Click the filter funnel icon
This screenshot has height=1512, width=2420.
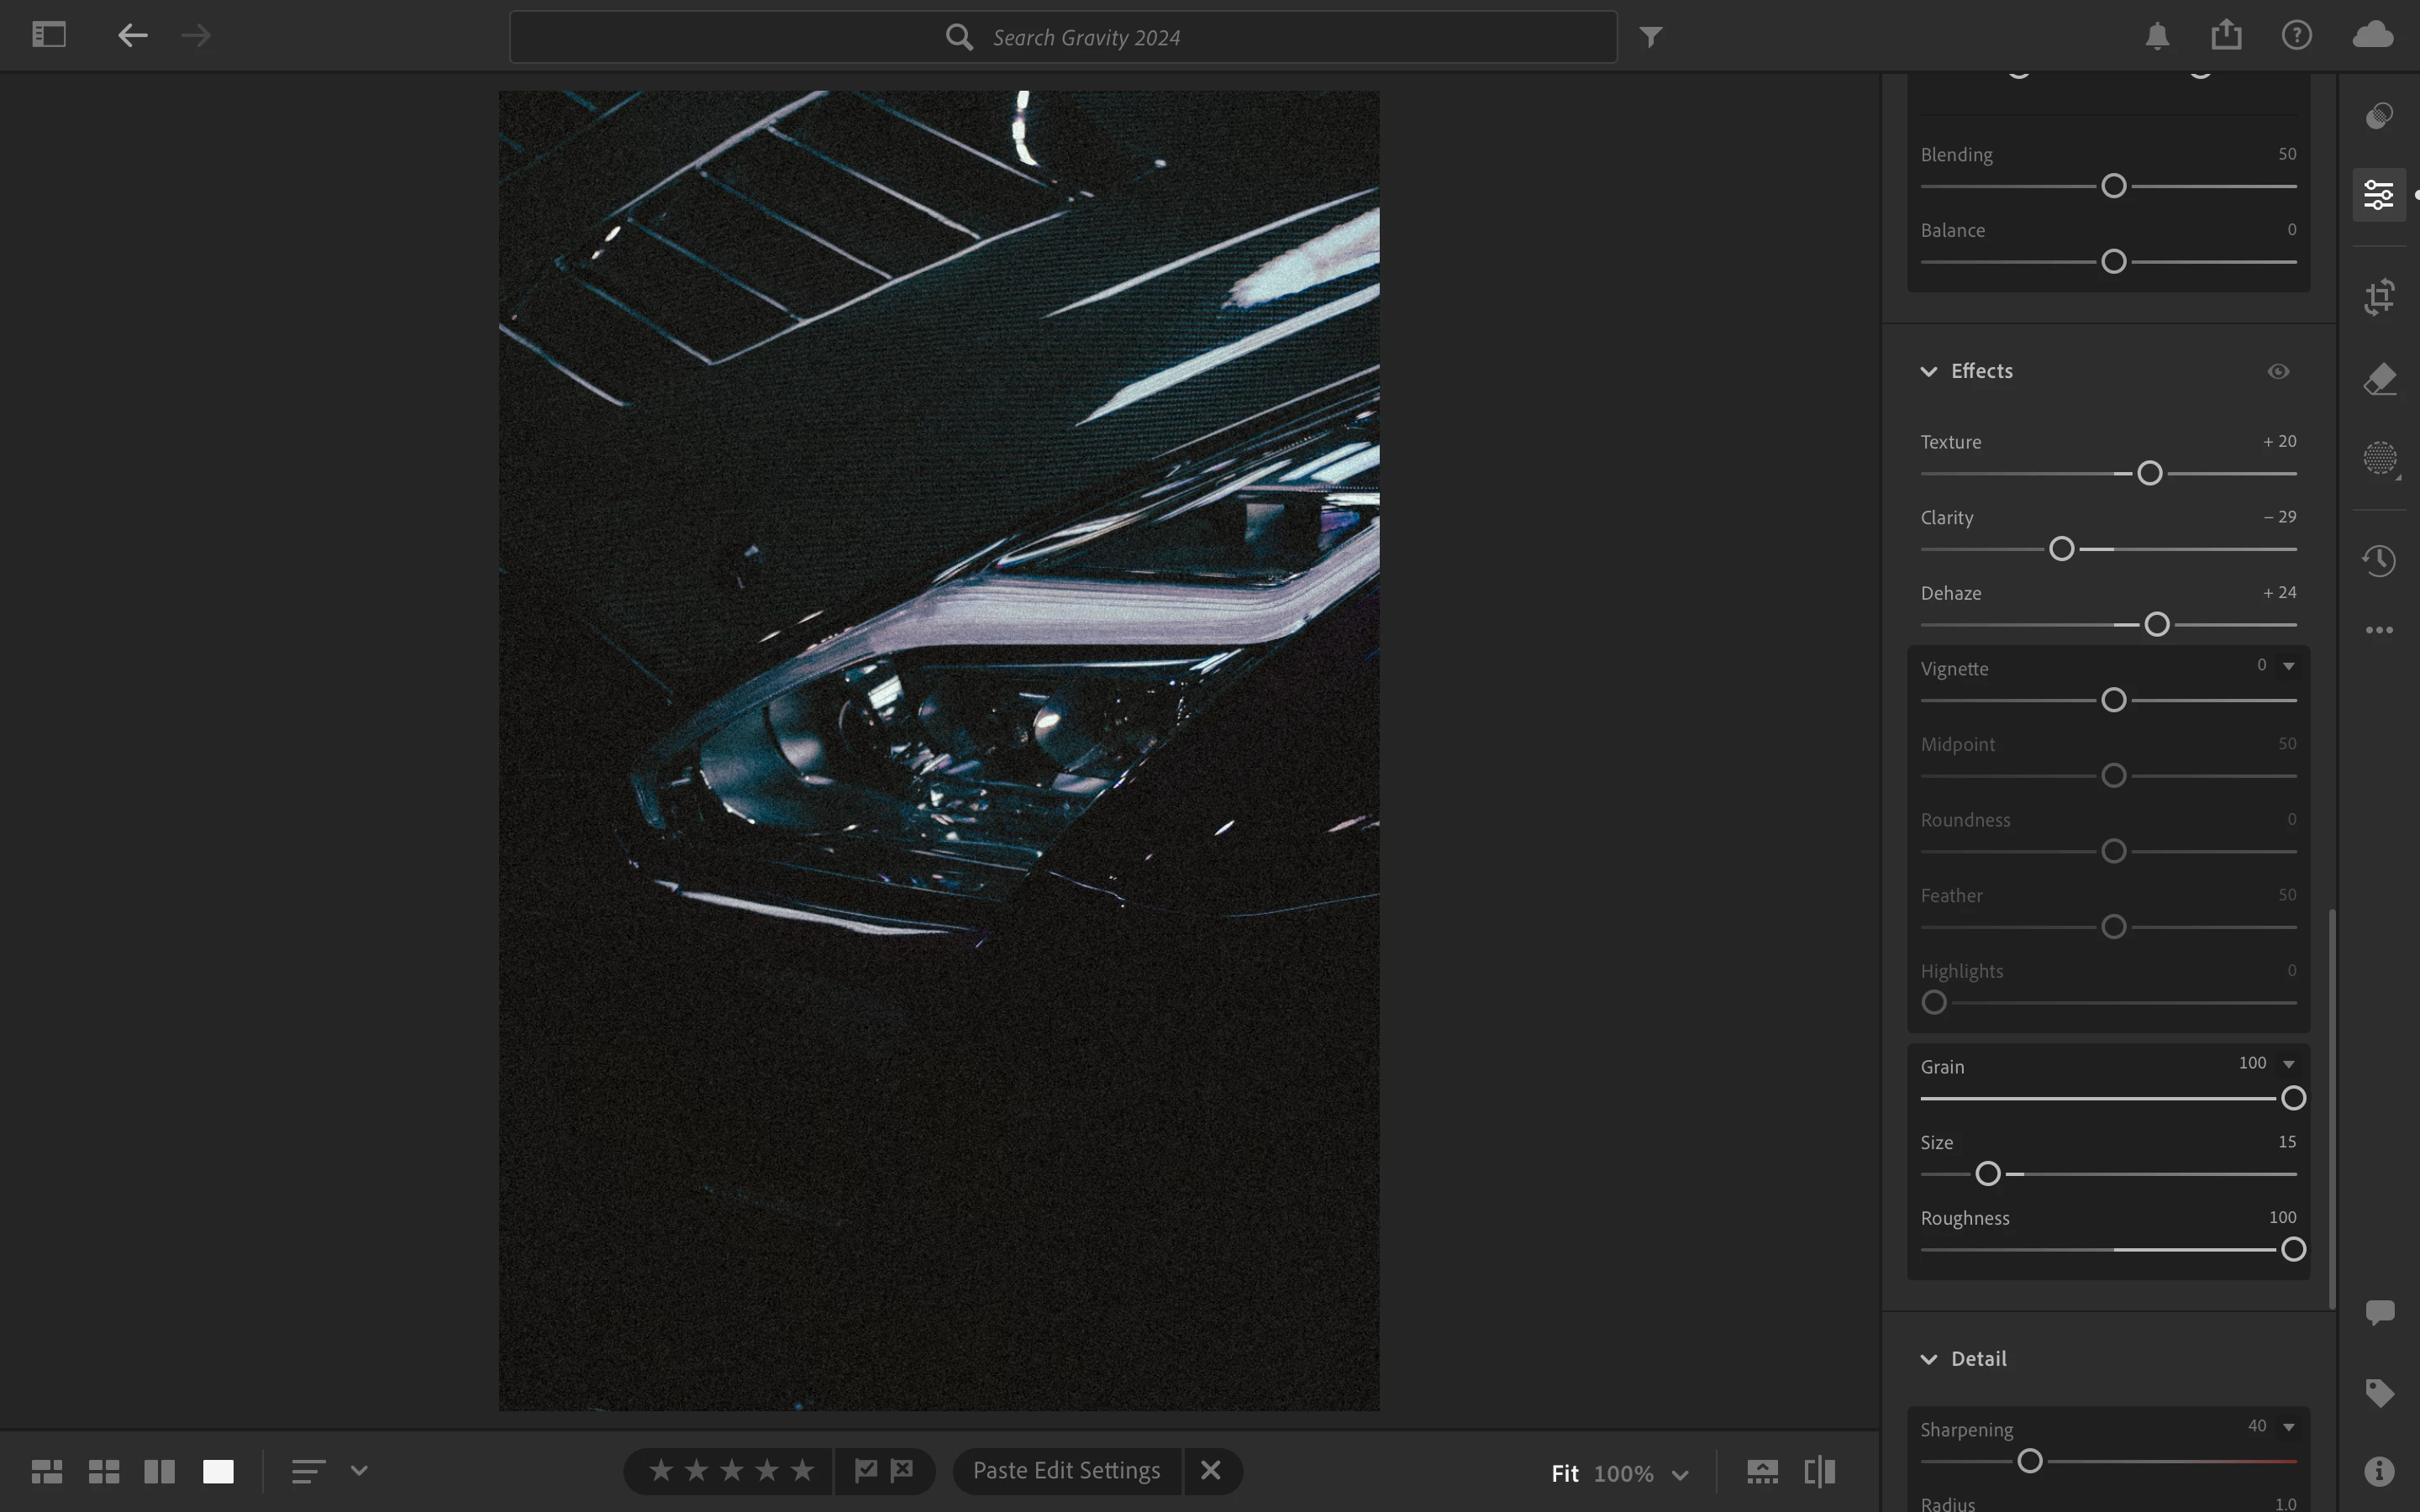point(1651,37)
